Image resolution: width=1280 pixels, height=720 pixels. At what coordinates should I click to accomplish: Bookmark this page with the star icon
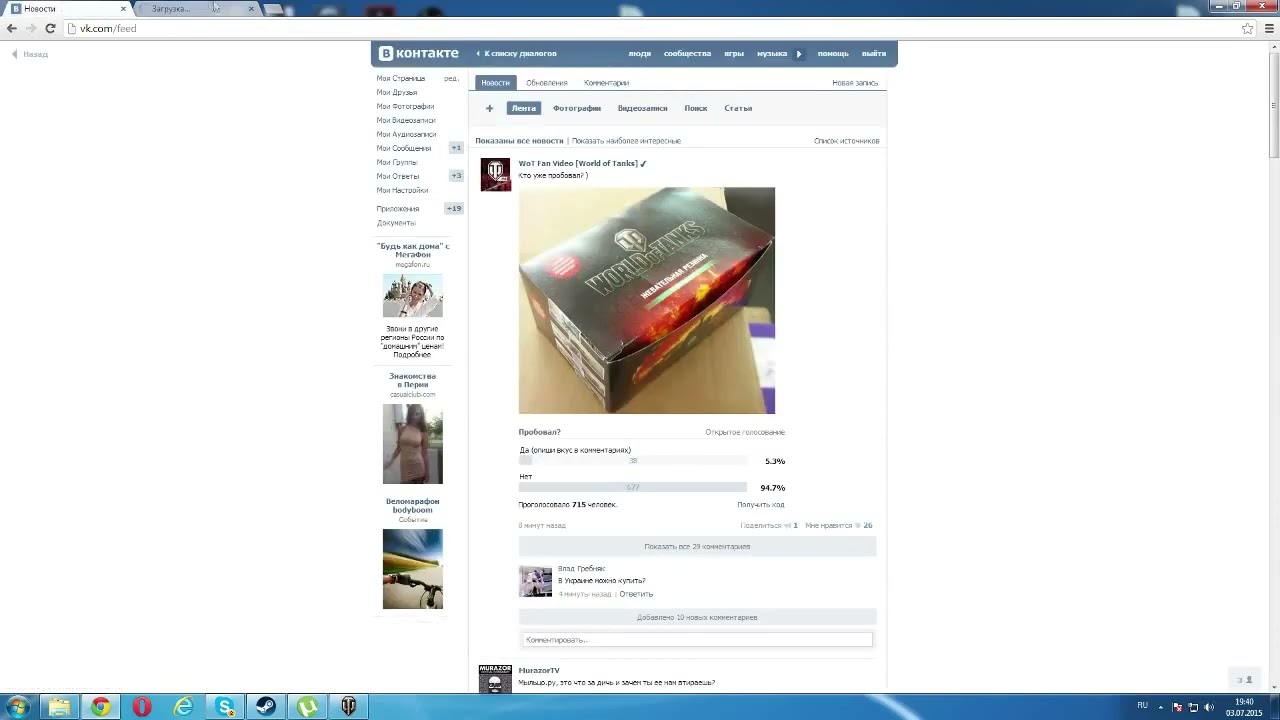click(x=1247, y=28)
